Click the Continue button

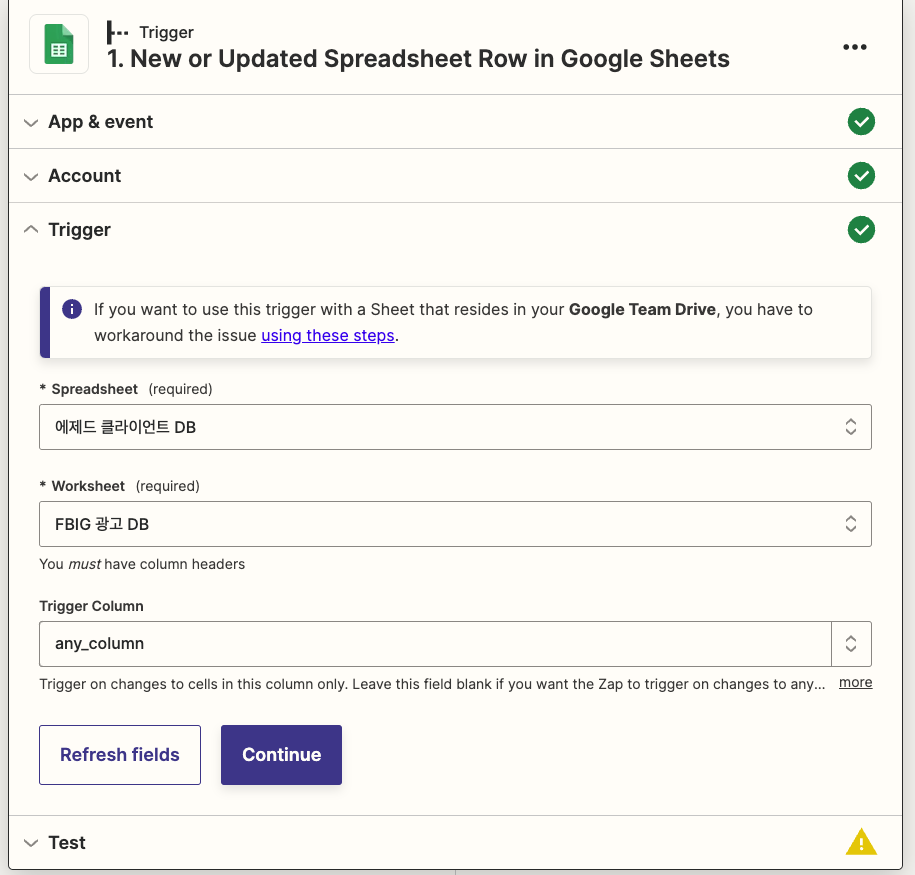click(281, 755)
